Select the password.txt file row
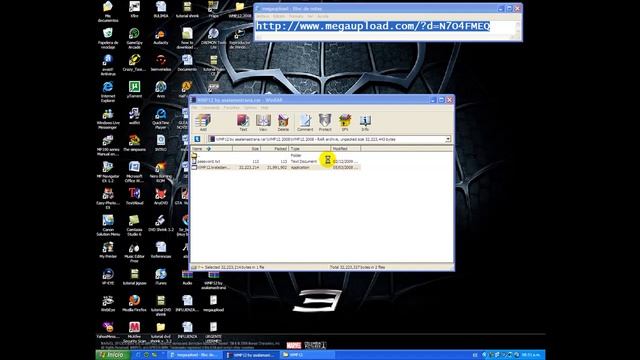Image resolution: width=640 pixels, height=360 pixels. point(276,162)
